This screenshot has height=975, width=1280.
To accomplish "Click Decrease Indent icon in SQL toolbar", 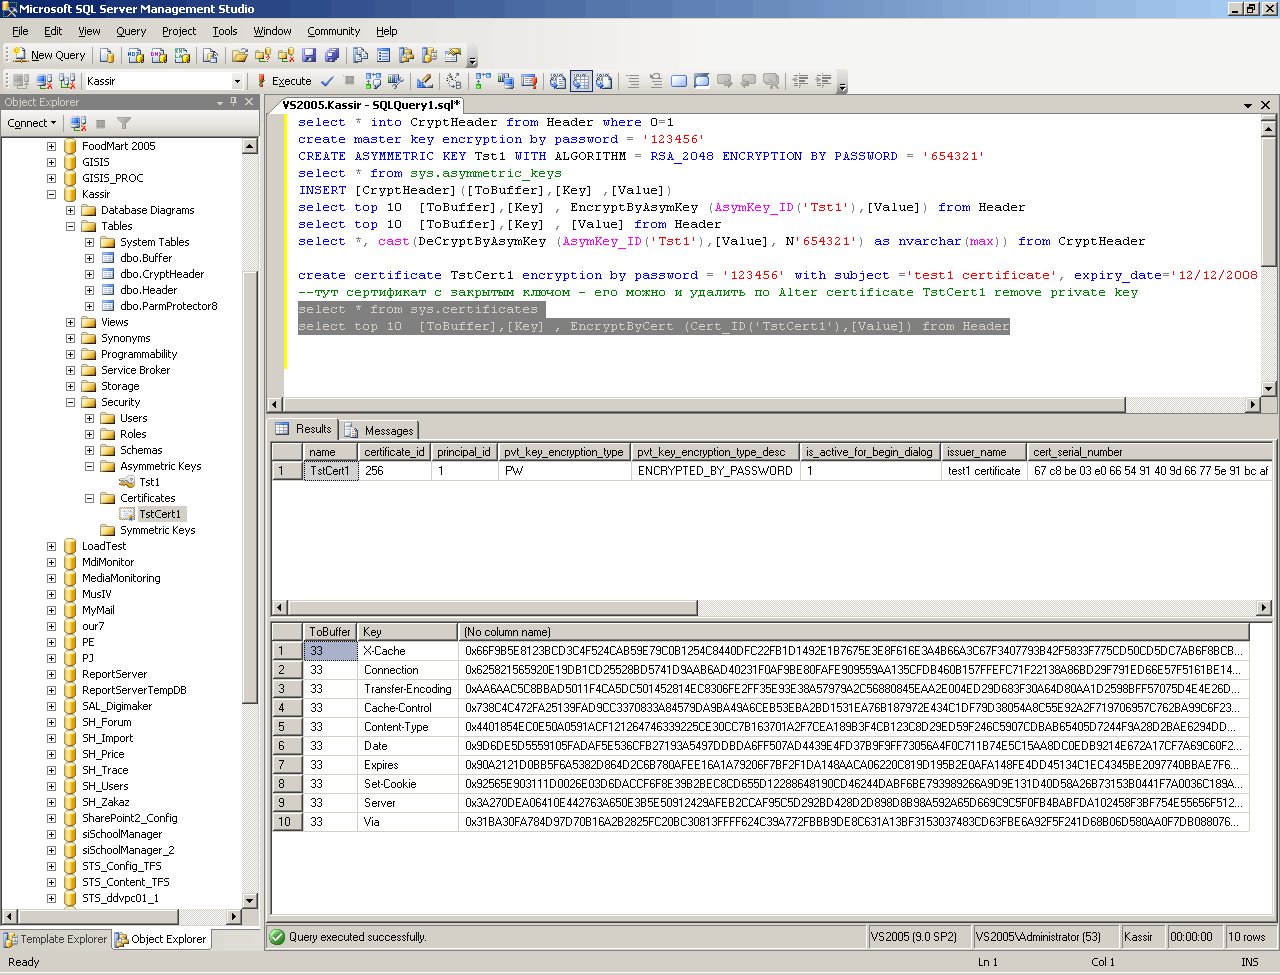I will [x=800, y=81].
